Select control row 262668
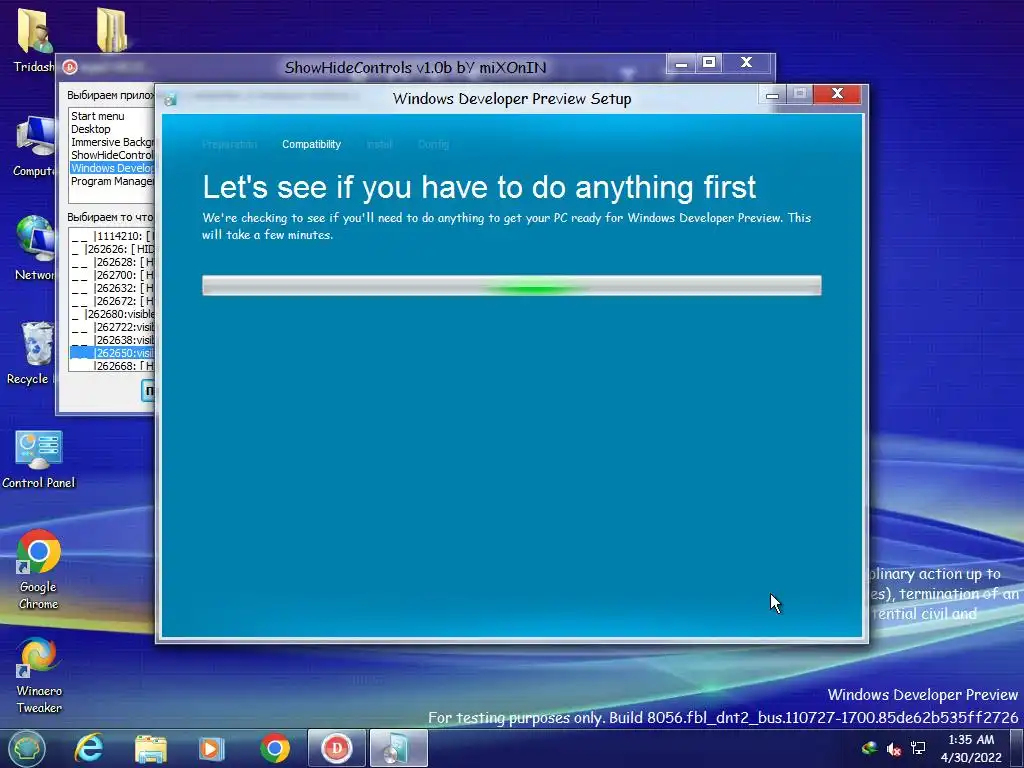Image resolution: width=1024 pixels, height=768 pixels. [x=112, y=366]
